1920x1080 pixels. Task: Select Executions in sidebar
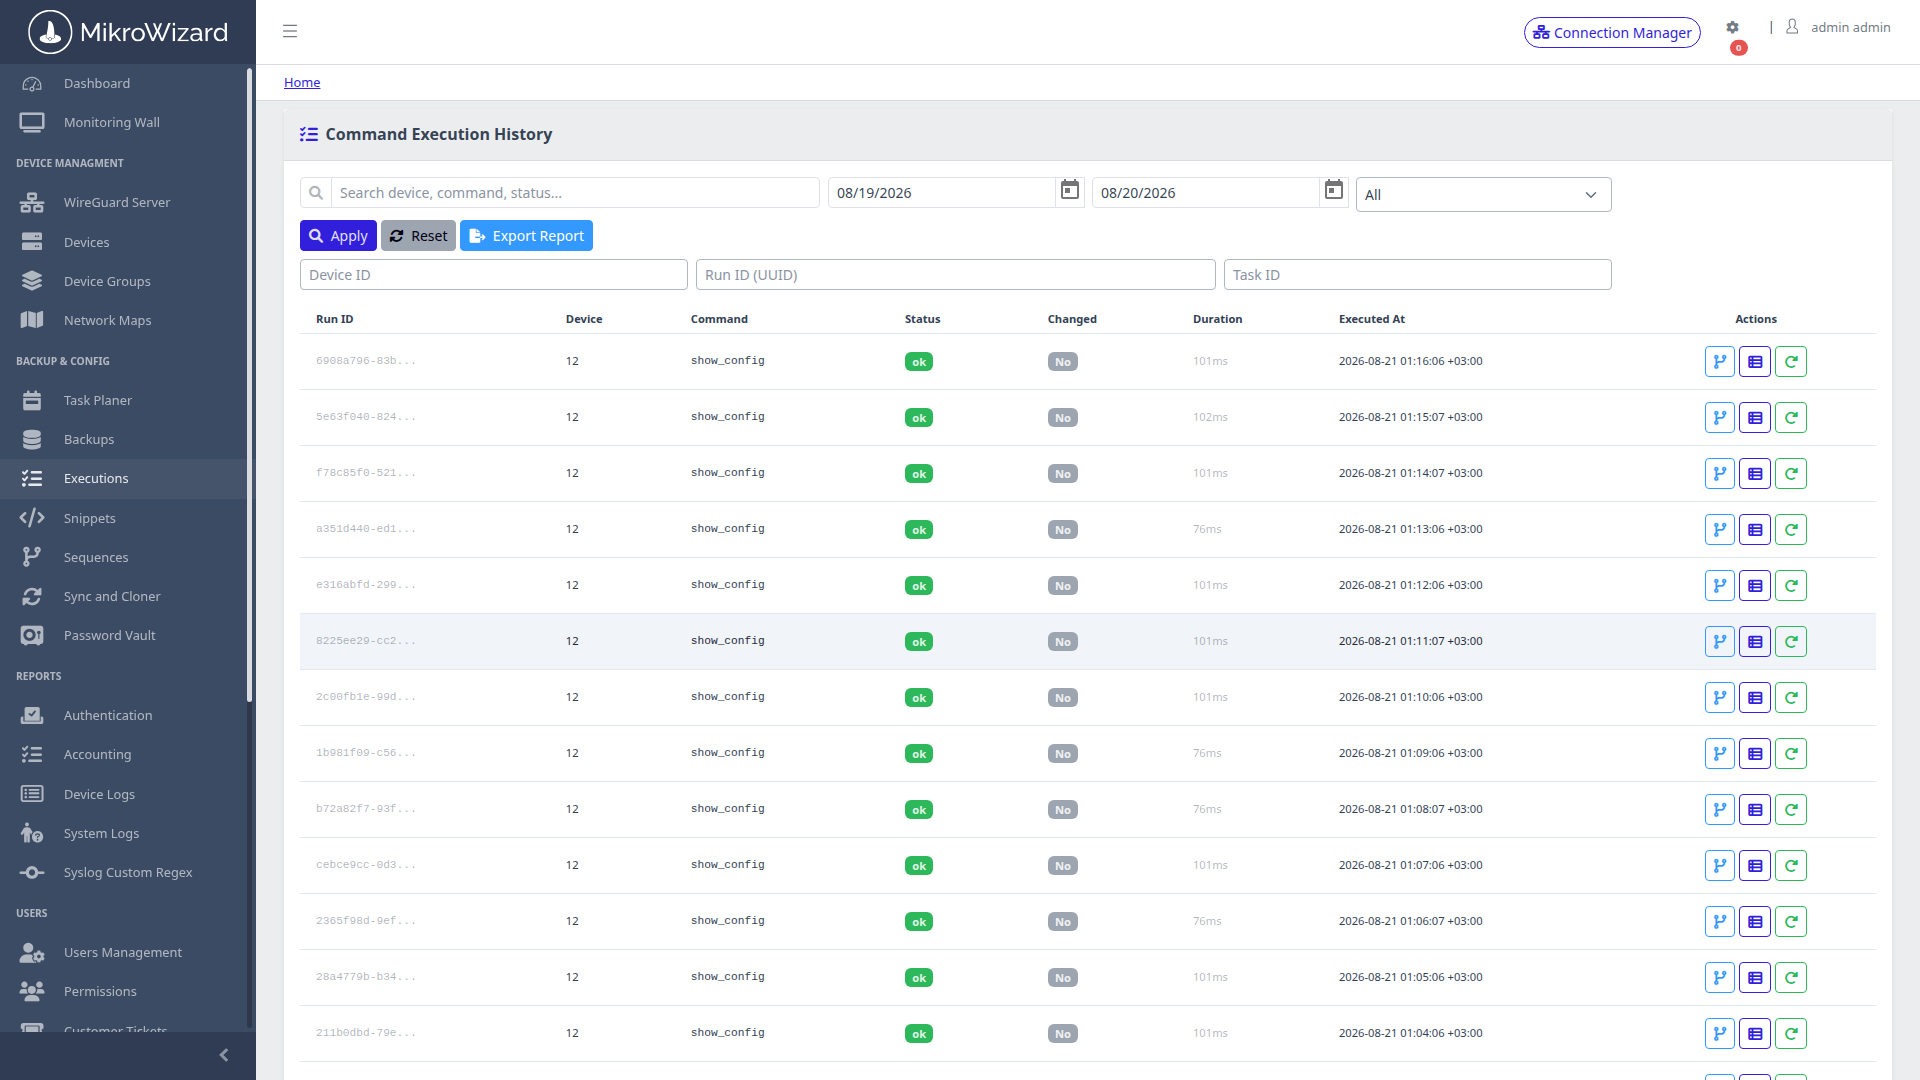tap(124, 479)
